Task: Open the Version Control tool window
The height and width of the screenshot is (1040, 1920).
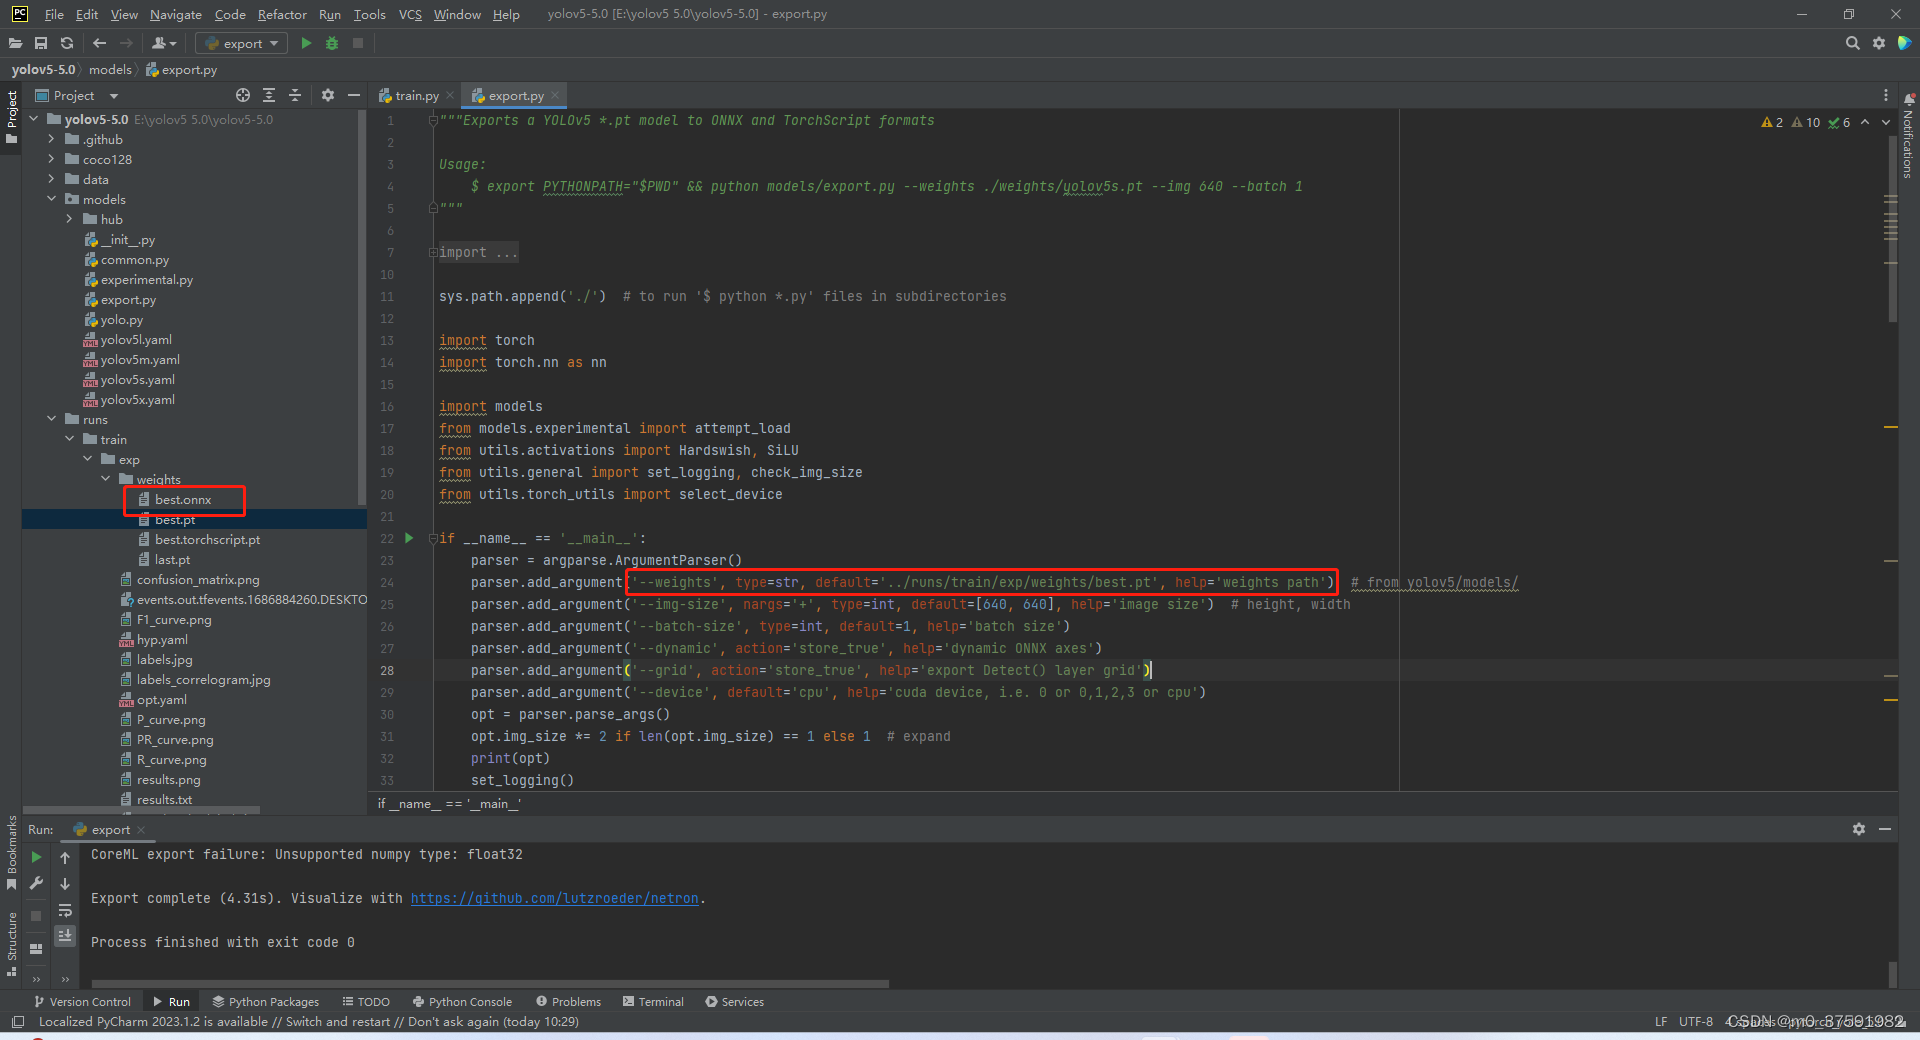Action: tap(82, 1001)
